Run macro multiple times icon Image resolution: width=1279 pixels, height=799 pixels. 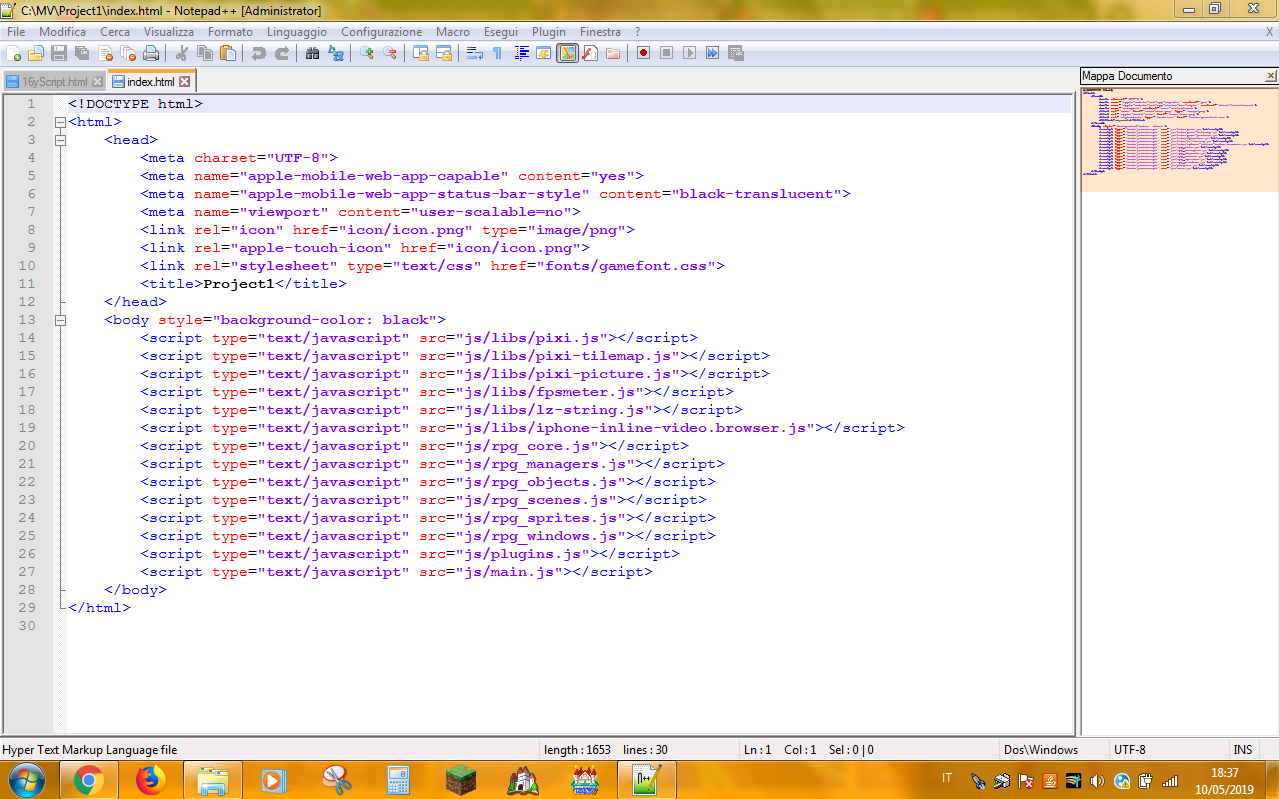(x=712, y=53)
